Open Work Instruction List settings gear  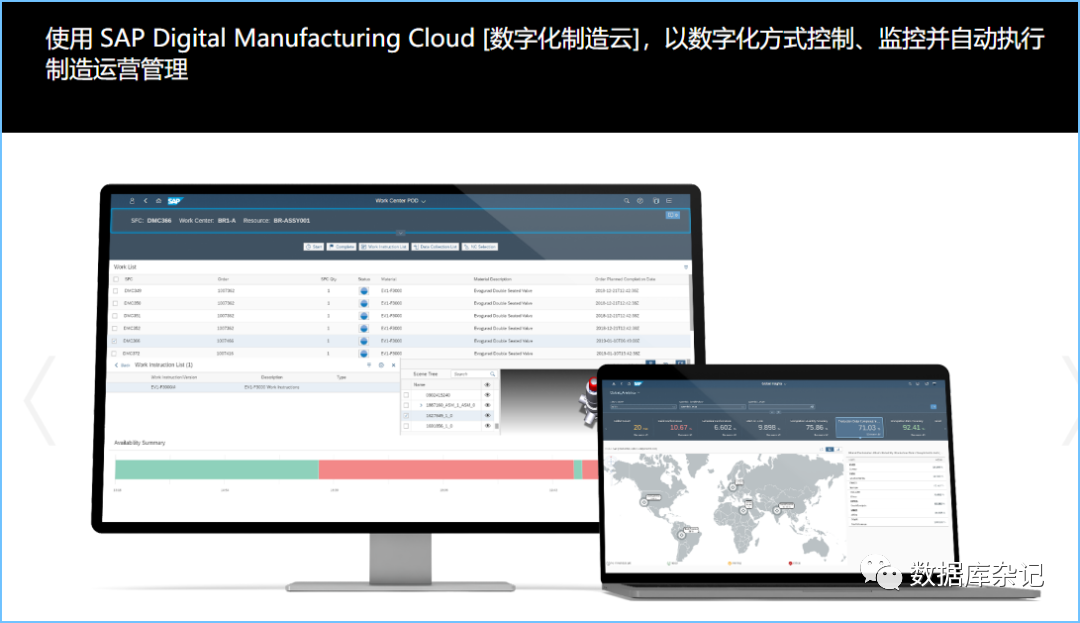[x=381, y=365]
